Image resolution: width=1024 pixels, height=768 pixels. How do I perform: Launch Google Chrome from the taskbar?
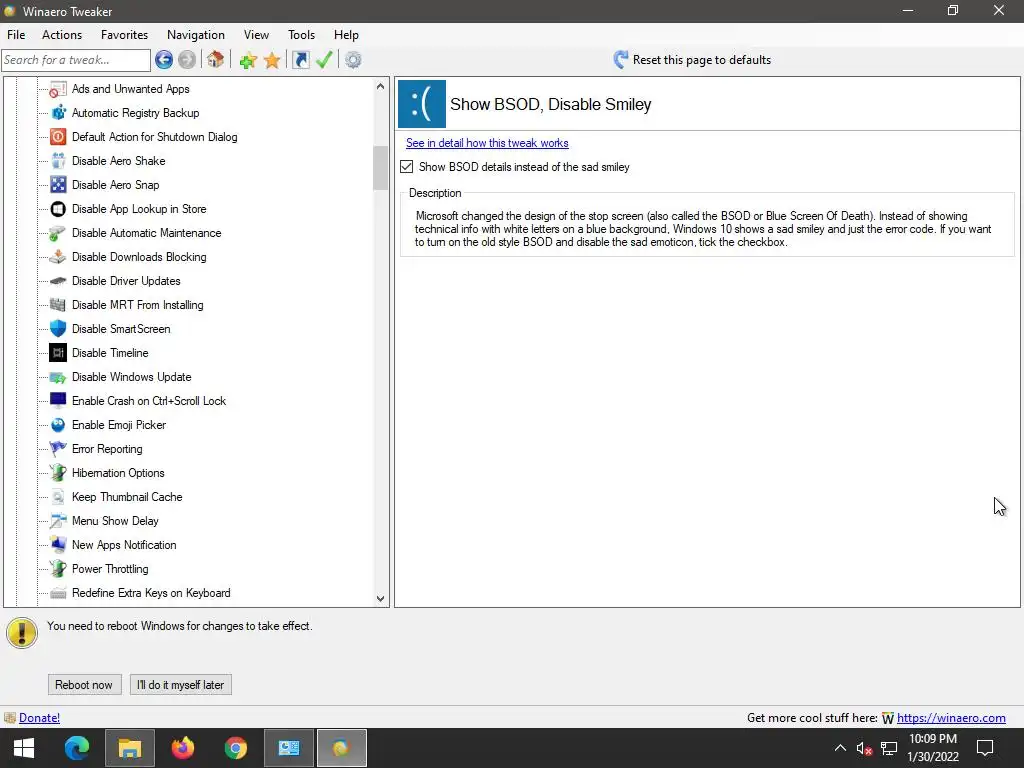(x=236, y=748)
